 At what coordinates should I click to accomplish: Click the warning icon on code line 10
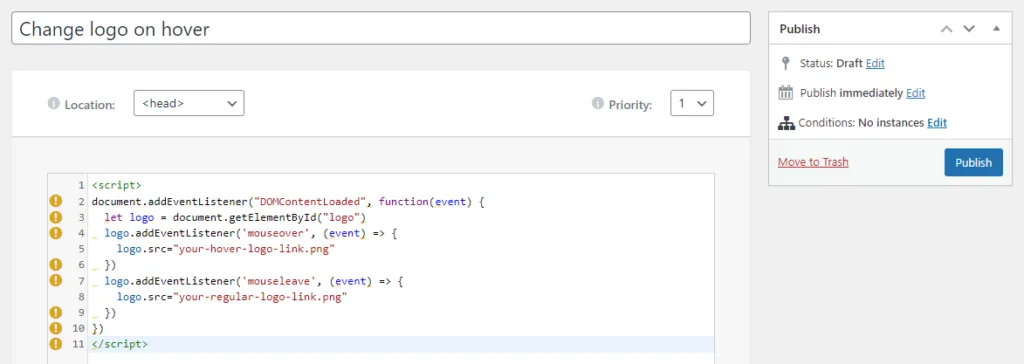56,328
